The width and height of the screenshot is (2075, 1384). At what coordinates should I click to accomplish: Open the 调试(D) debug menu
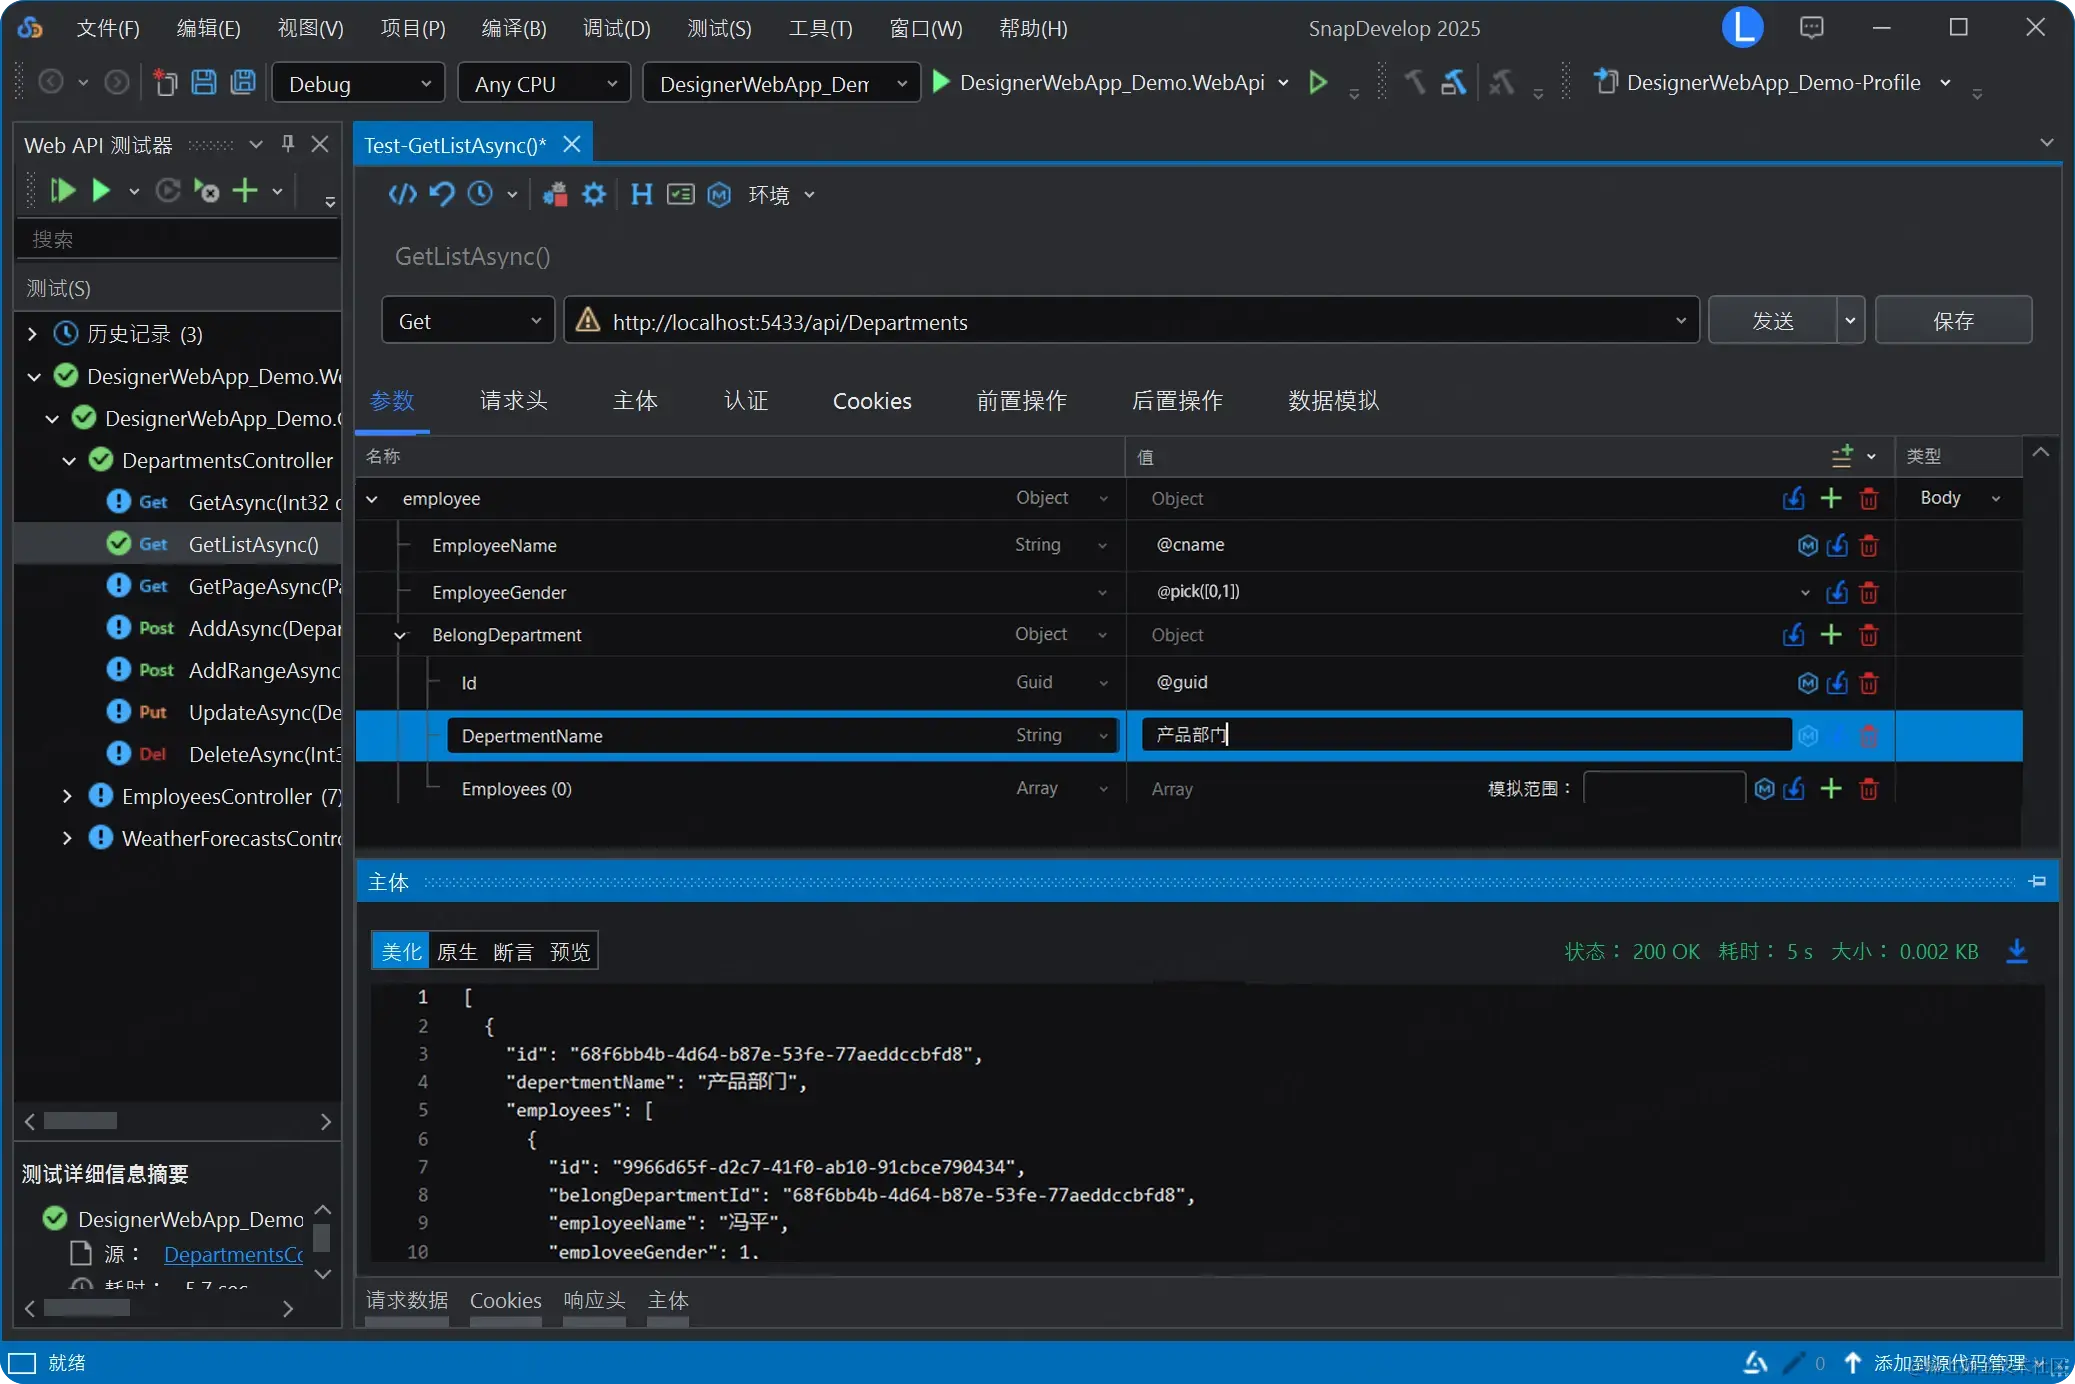click(616, 28)
